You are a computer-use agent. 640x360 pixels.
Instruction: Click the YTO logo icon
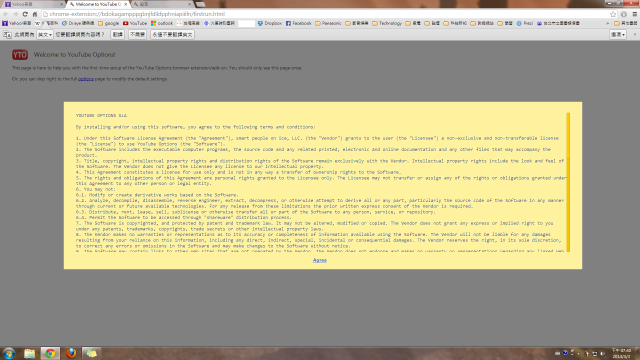coord(20,55)
